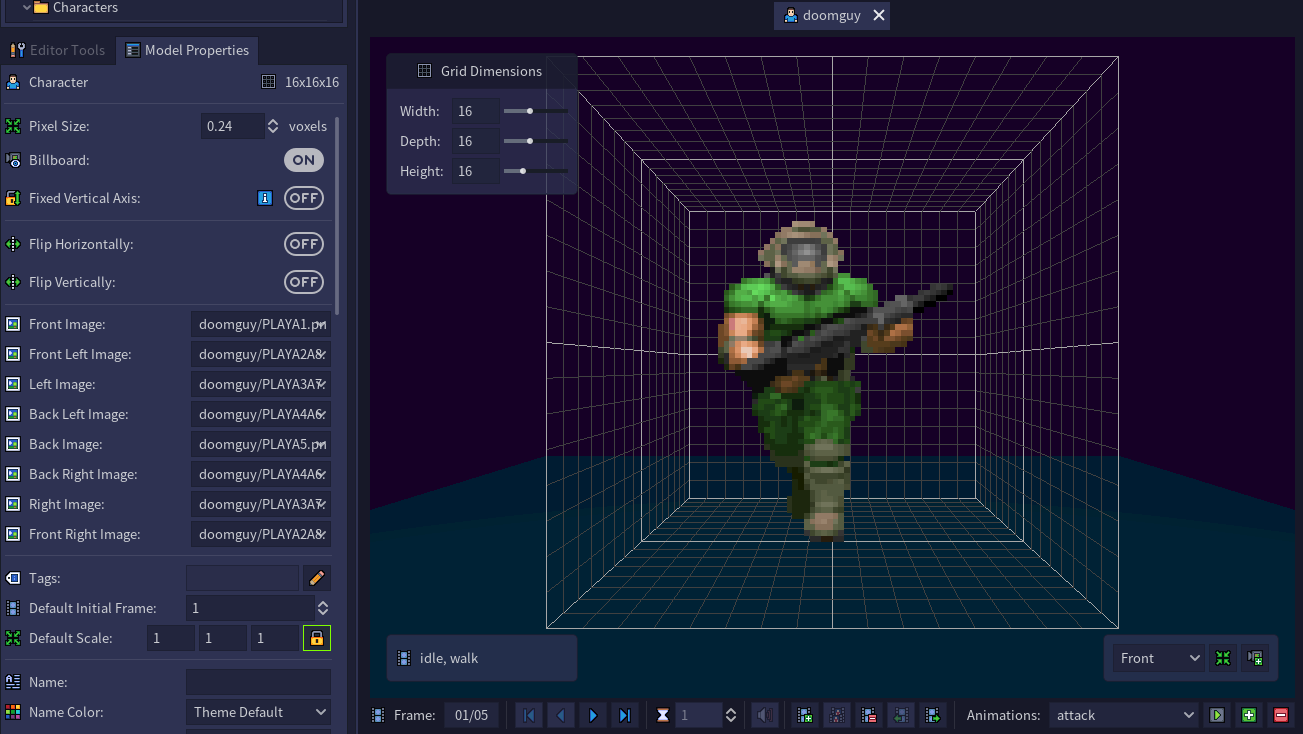
Task: Adjust the grid Width slider
Action: pyautogui.click(x=536, y=111)
